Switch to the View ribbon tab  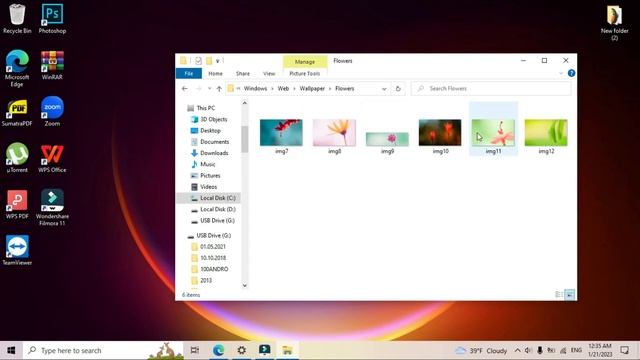coord(269,73)
